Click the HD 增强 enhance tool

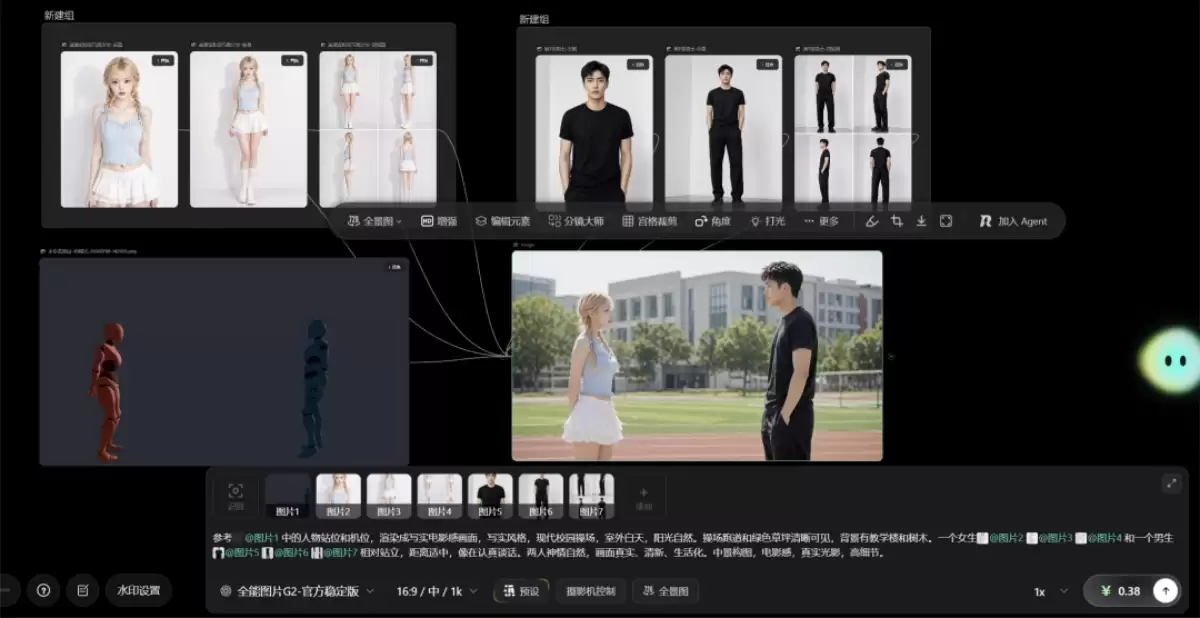(x=439, y=221)
